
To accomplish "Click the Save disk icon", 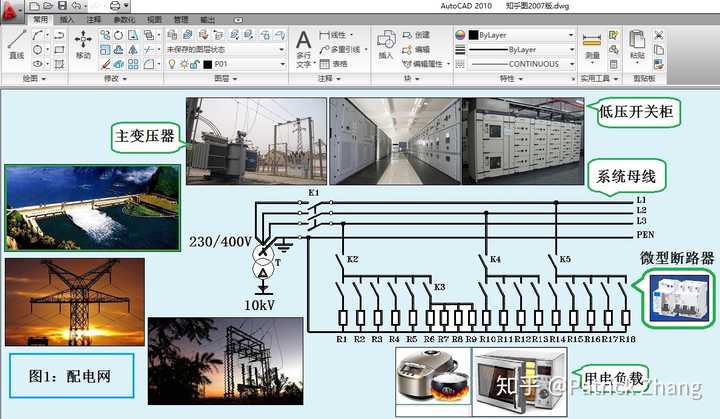I will click(x=62, y=6).
